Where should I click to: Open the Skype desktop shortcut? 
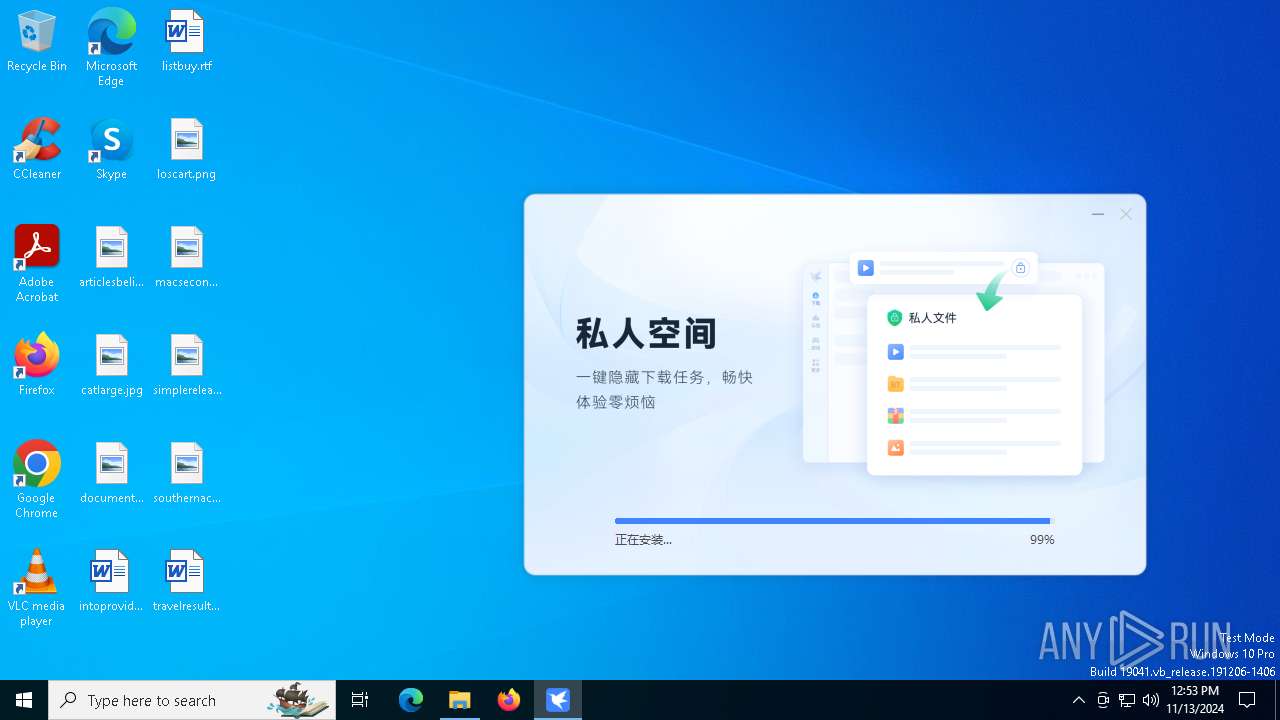click(111, 149)
